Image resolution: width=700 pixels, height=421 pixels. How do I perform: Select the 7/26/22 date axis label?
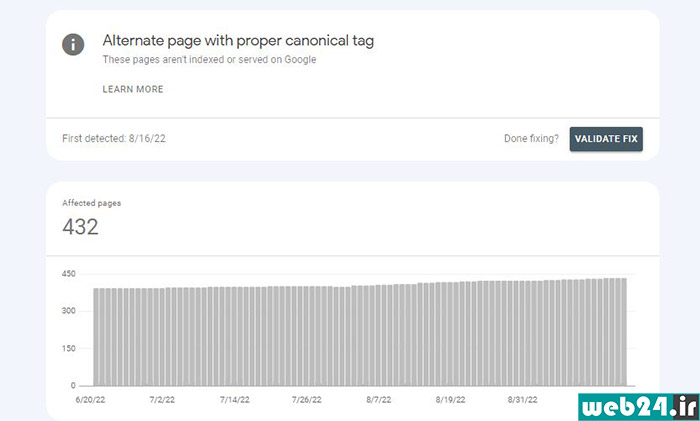(307, 400)
